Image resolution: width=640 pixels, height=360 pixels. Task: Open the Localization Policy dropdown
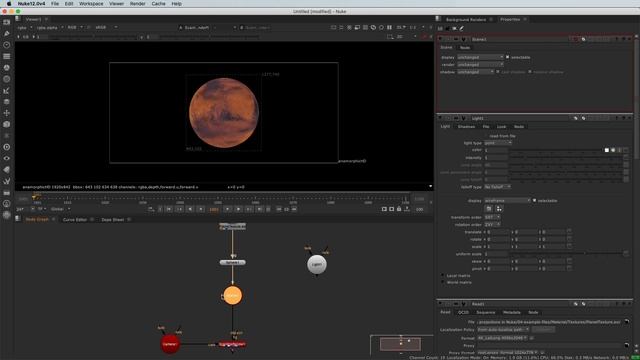pyautogui.click(x=503, y=329)
